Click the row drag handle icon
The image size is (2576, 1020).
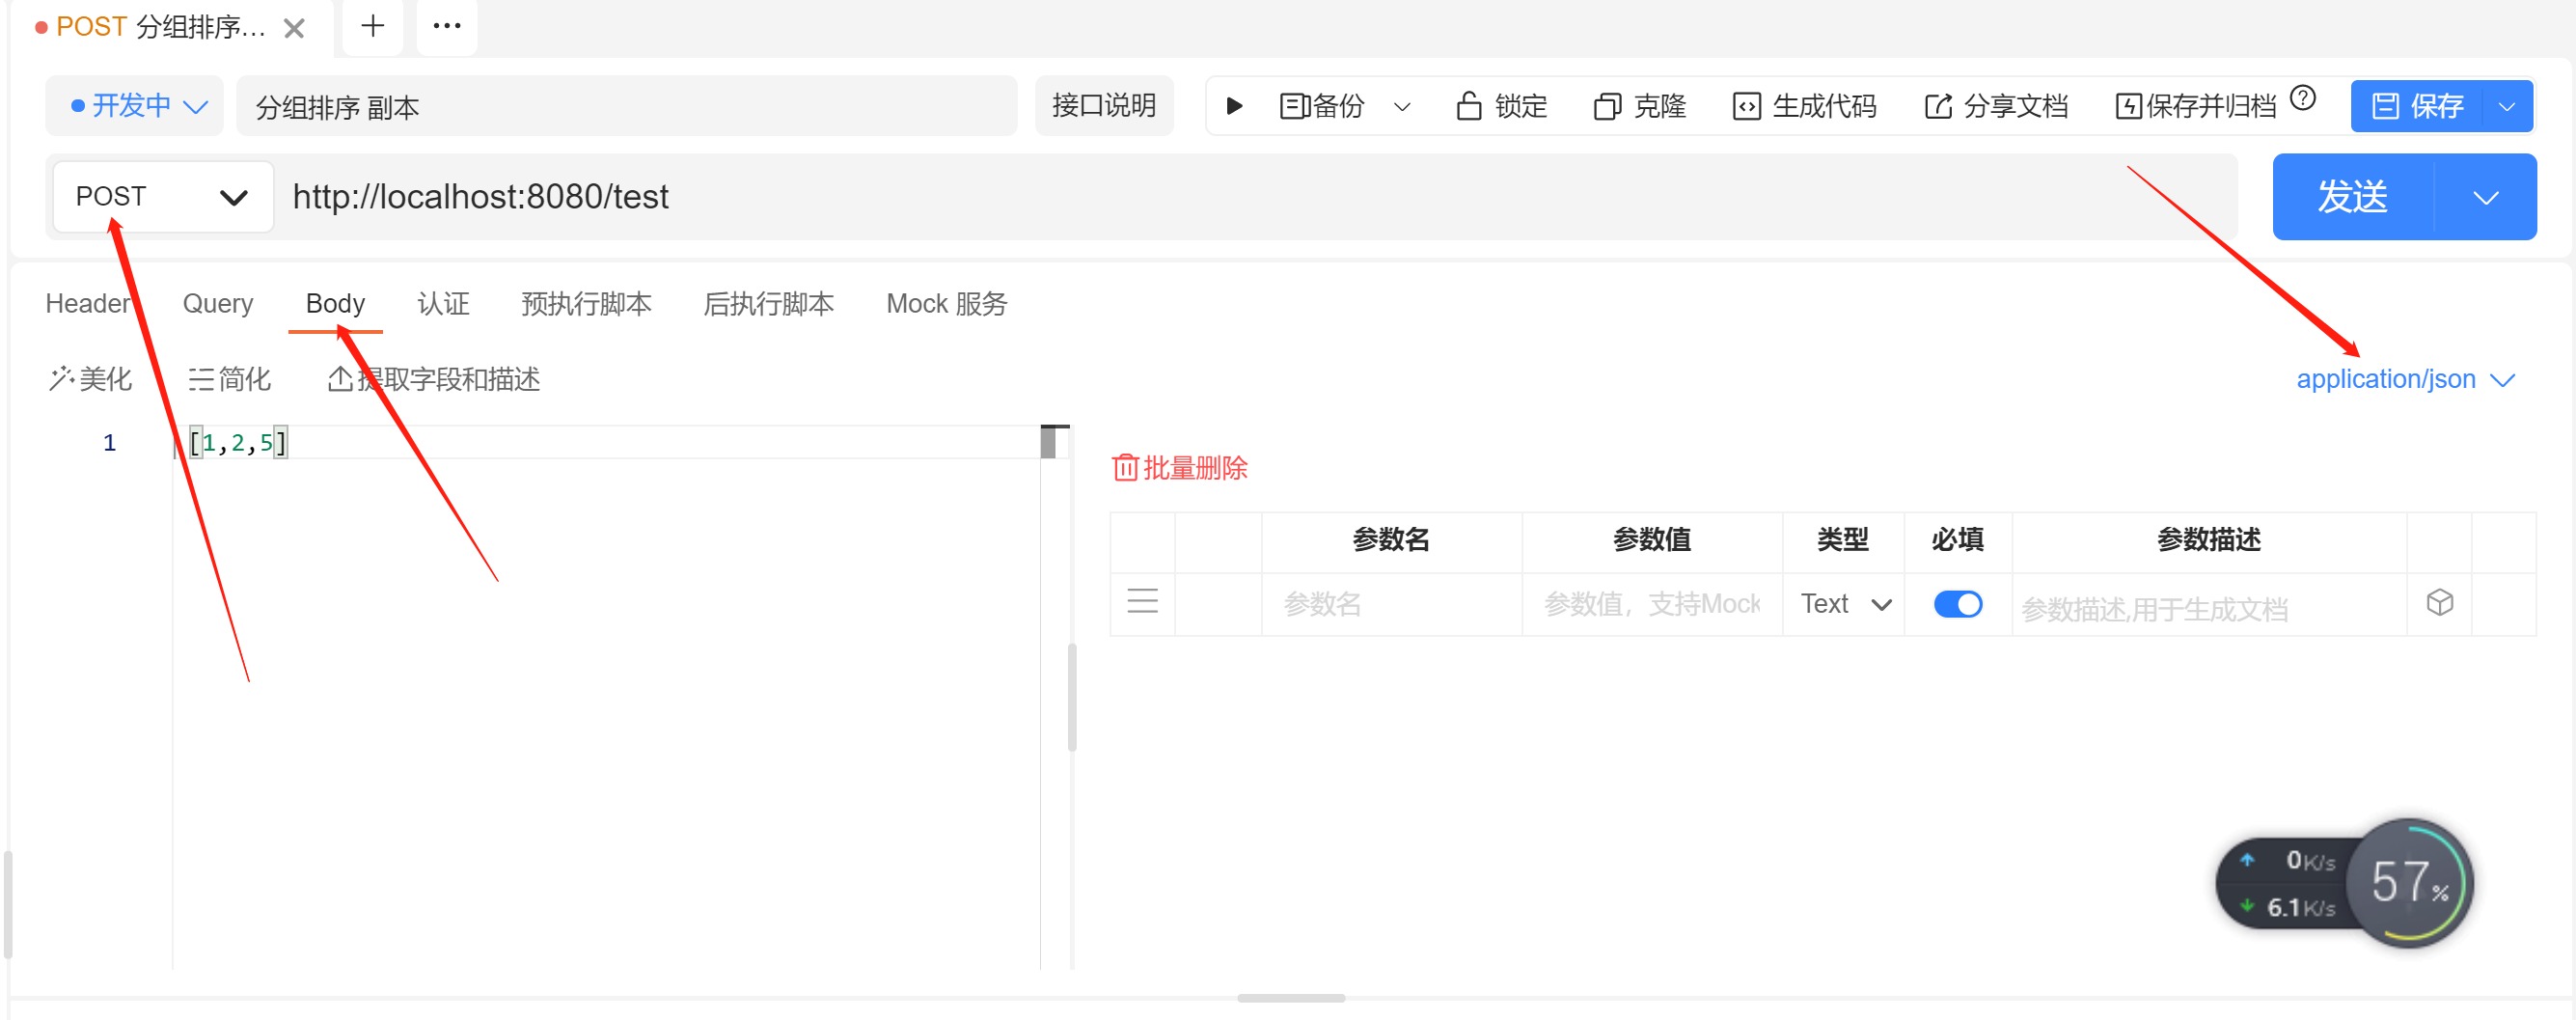pos(1142,602)
